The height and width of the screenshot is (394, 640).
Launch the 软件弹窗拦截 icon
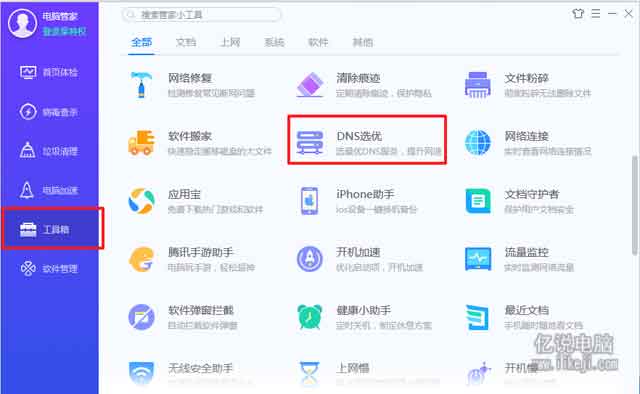[x=141, y=317]
